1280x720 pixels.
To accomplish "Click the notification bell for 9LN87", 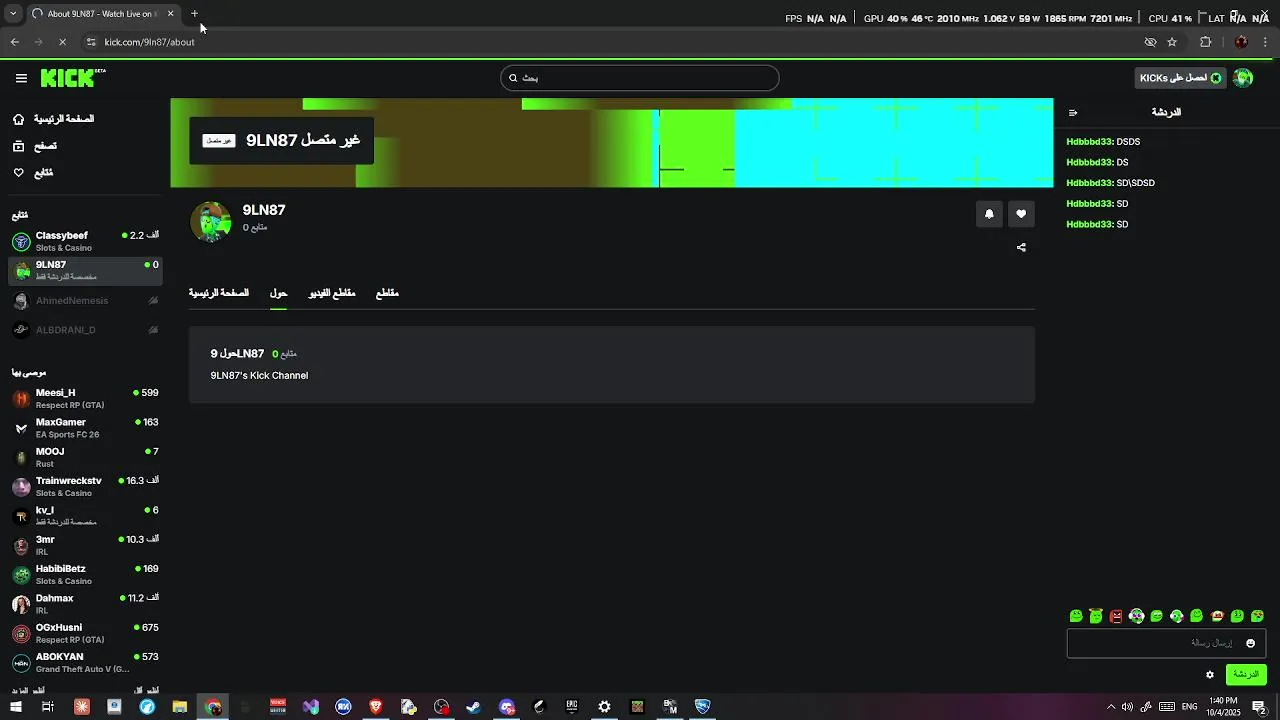I will [x=989, y=214].
